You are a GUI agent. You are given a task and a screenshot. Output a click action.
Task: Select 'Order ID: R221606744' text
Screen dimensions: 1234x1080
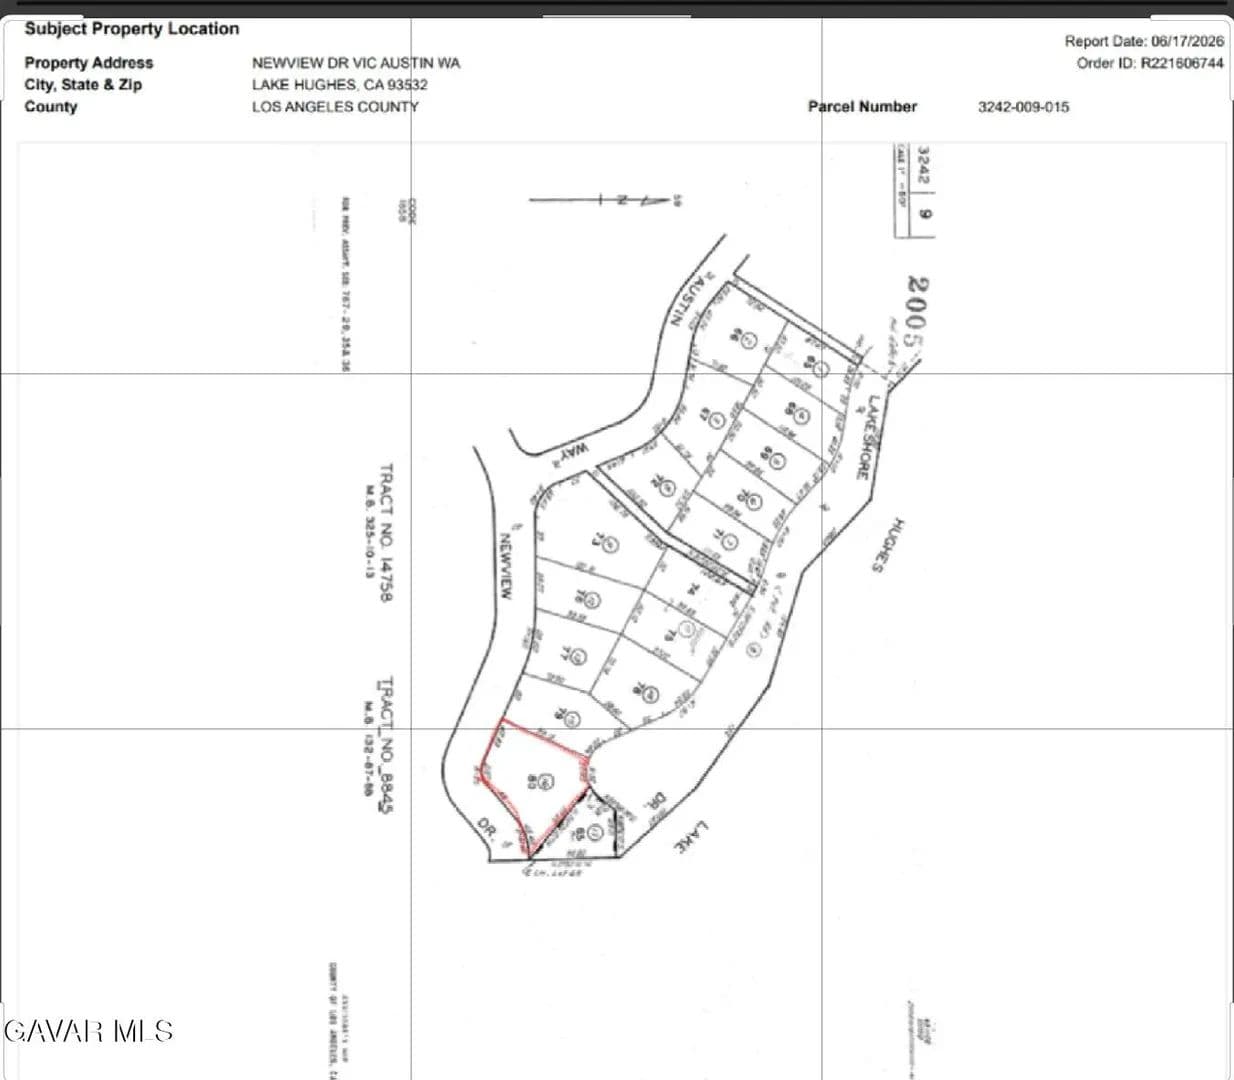[x=1150, y=62]
